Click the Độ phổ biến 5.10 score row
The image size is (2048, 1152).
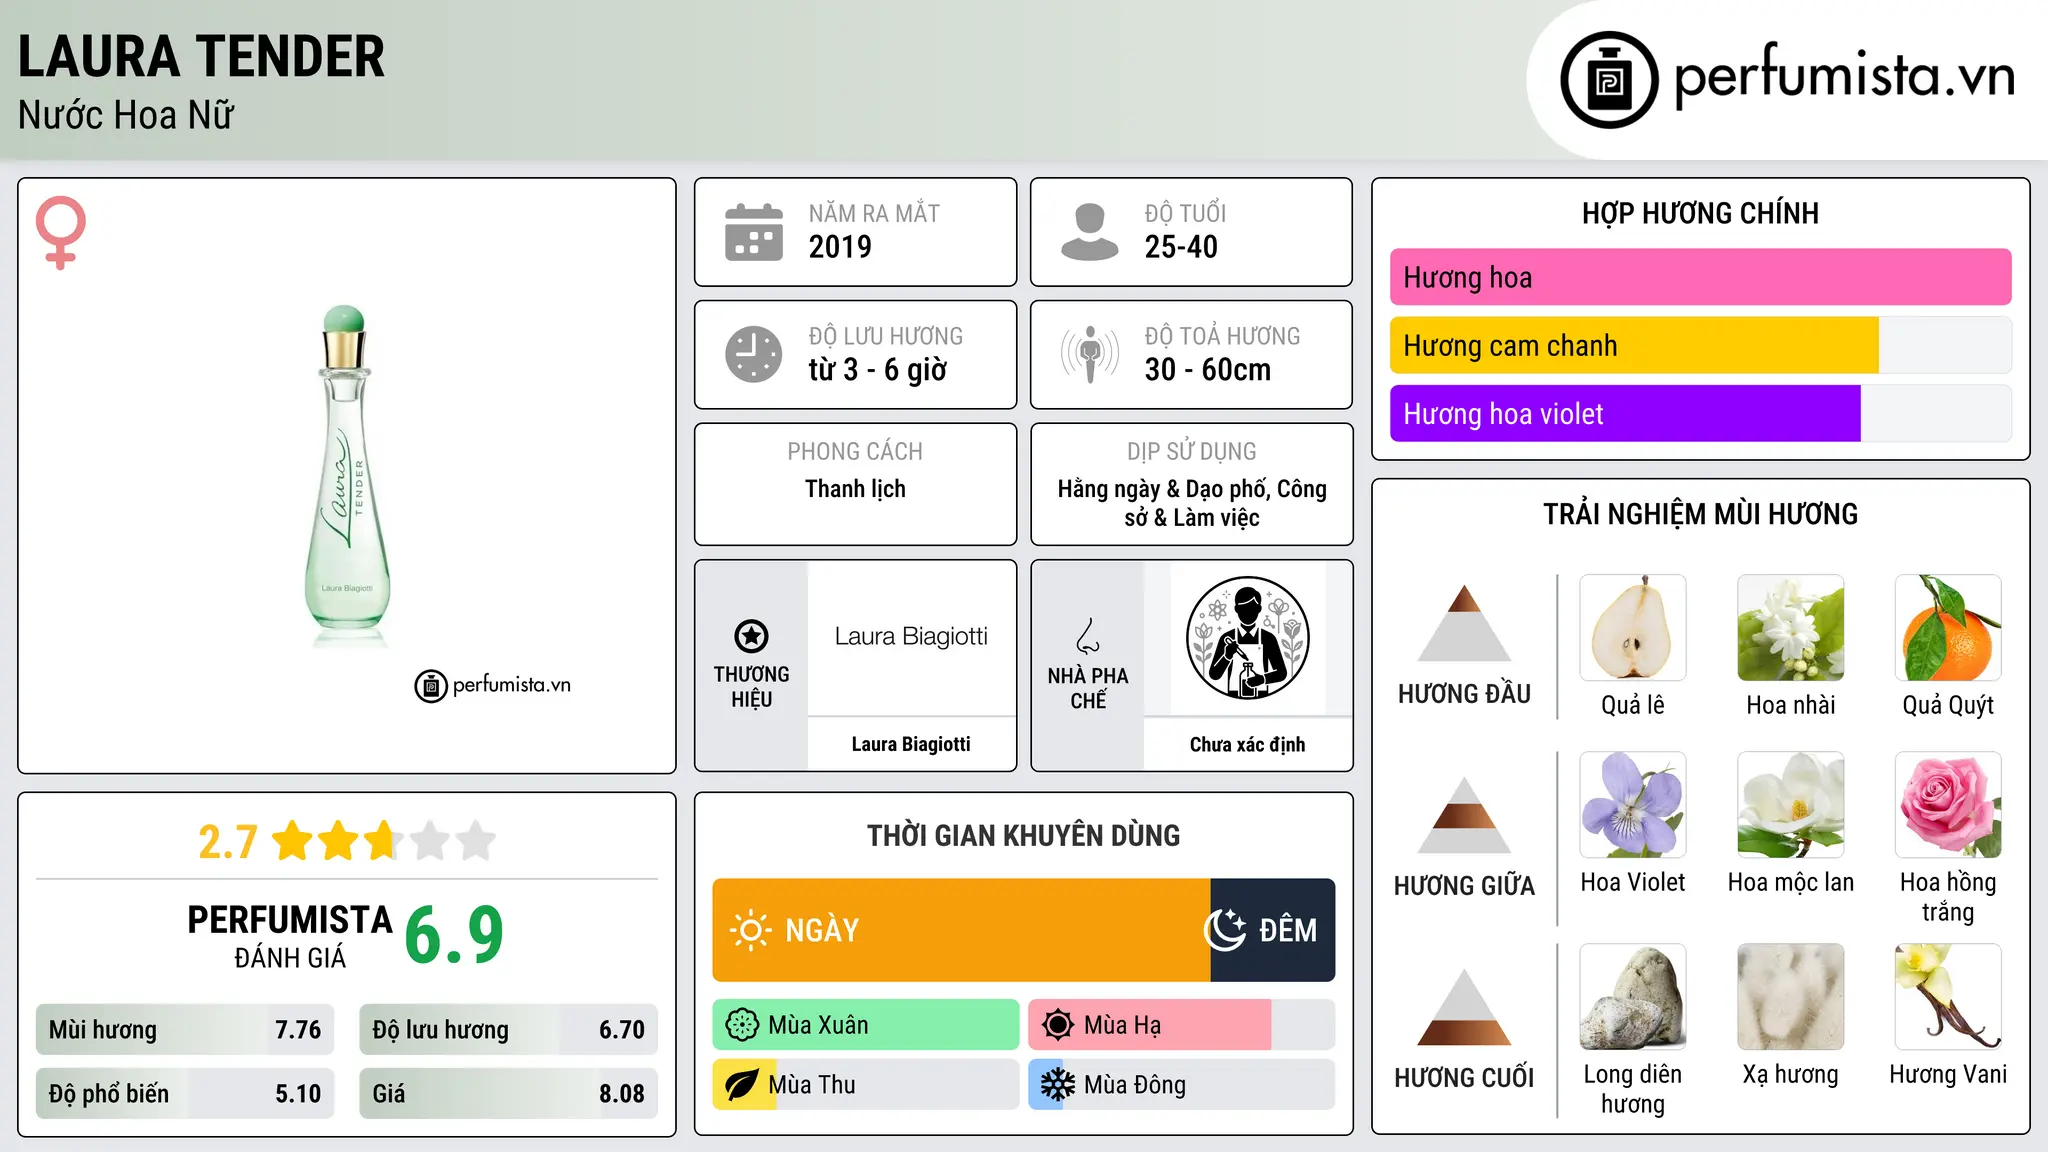pyautogui.click(x=185, y=1094)
